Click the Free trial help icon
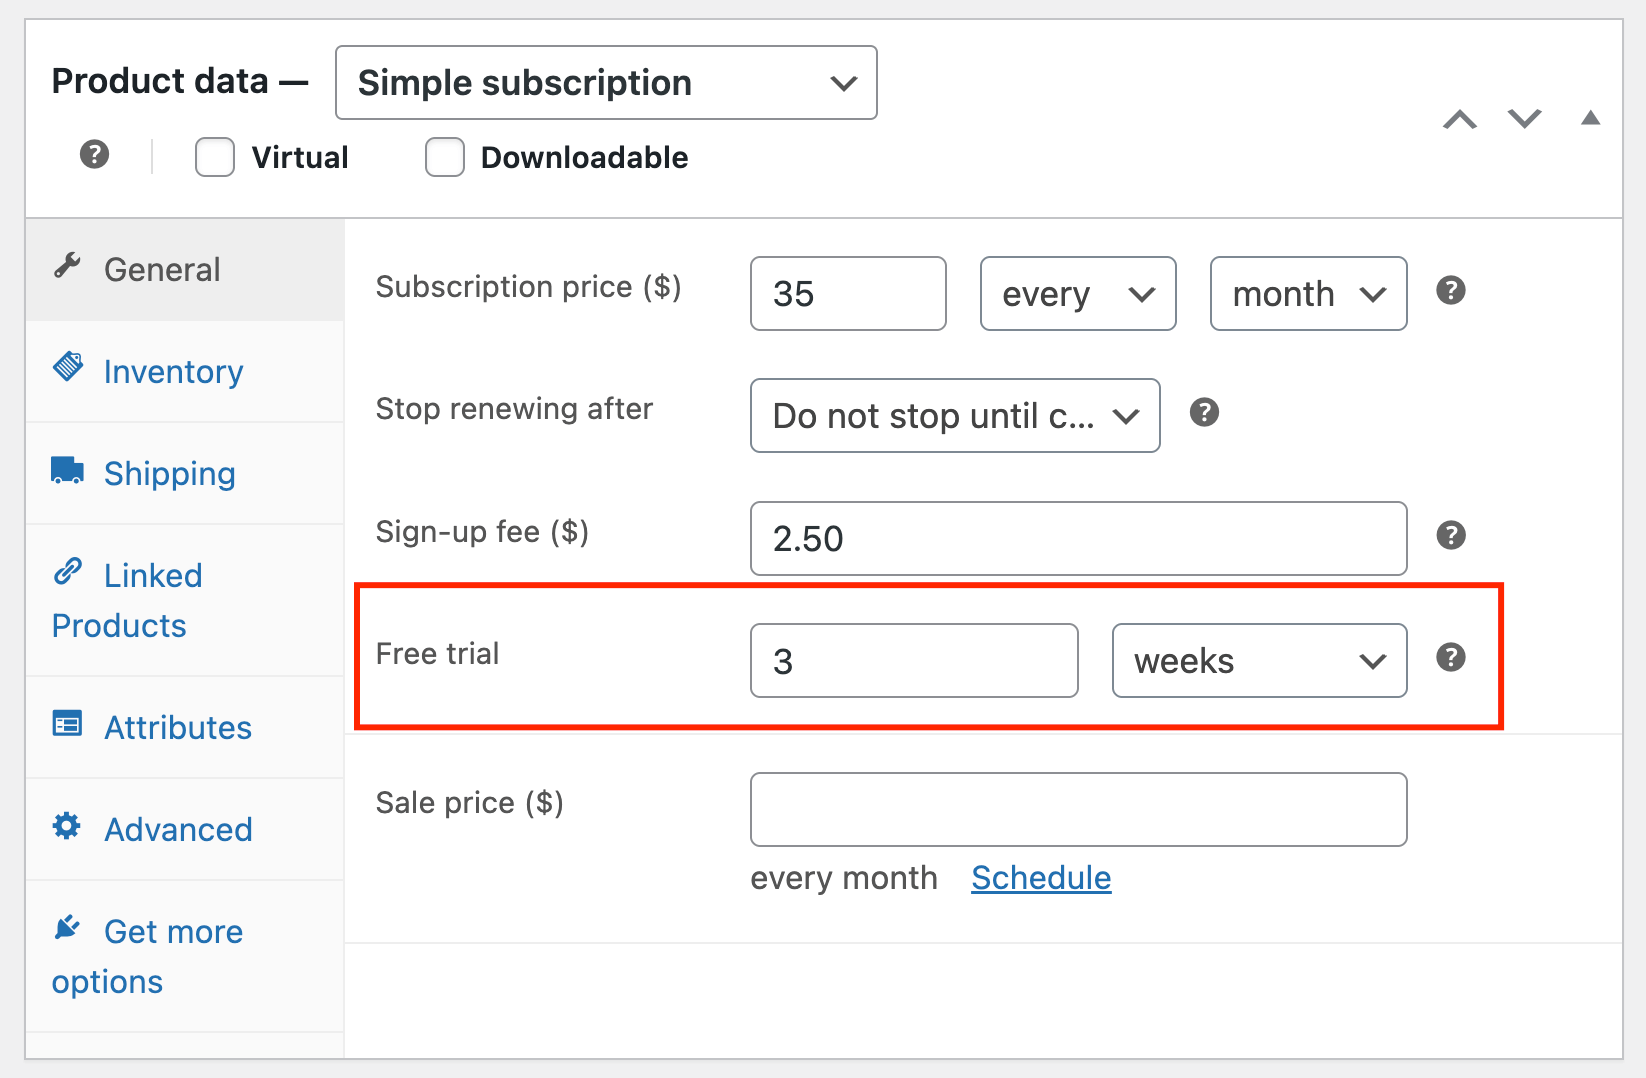Image resolution: width=1646 pixels, height=1078 pixels. pyautogui.click(x=1450, y=657)
